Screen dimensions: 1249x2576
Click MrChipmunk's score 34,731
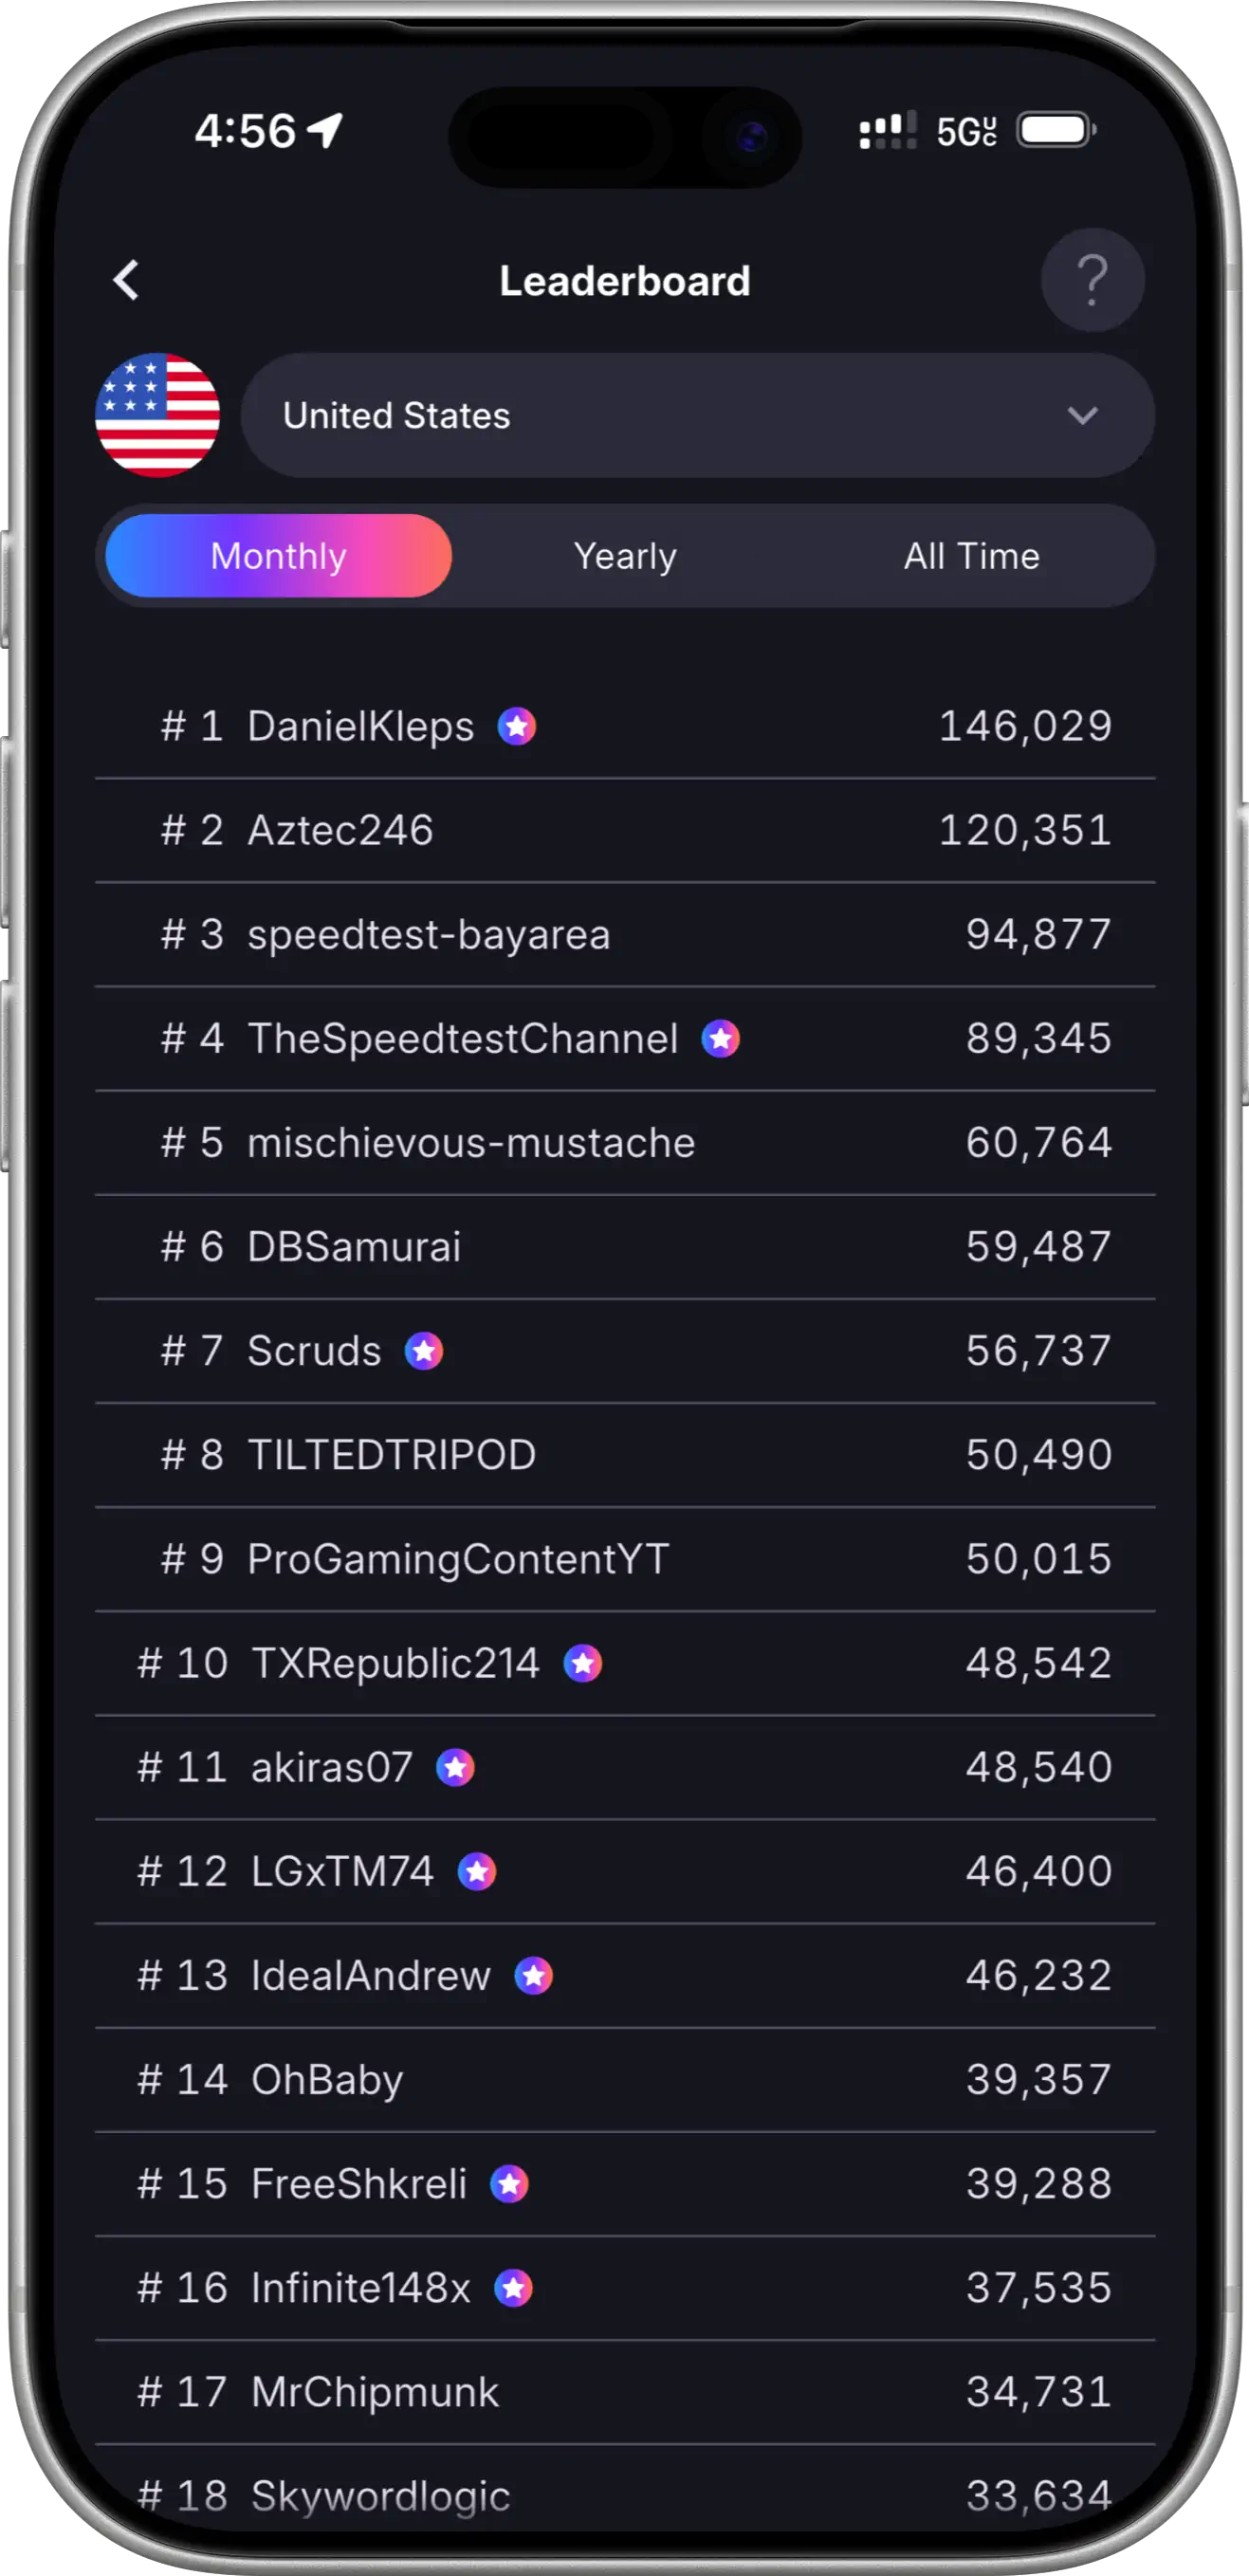[x=1038, y=2393]
